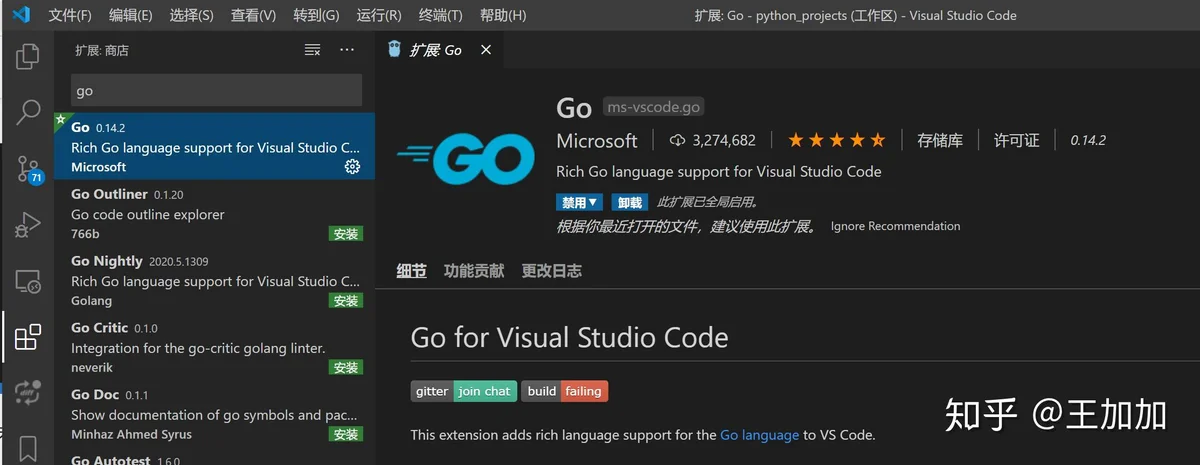Select the Go Nightly extension row
The width and height of the screenshot is (1200, 465).
(x=214, y=280)
